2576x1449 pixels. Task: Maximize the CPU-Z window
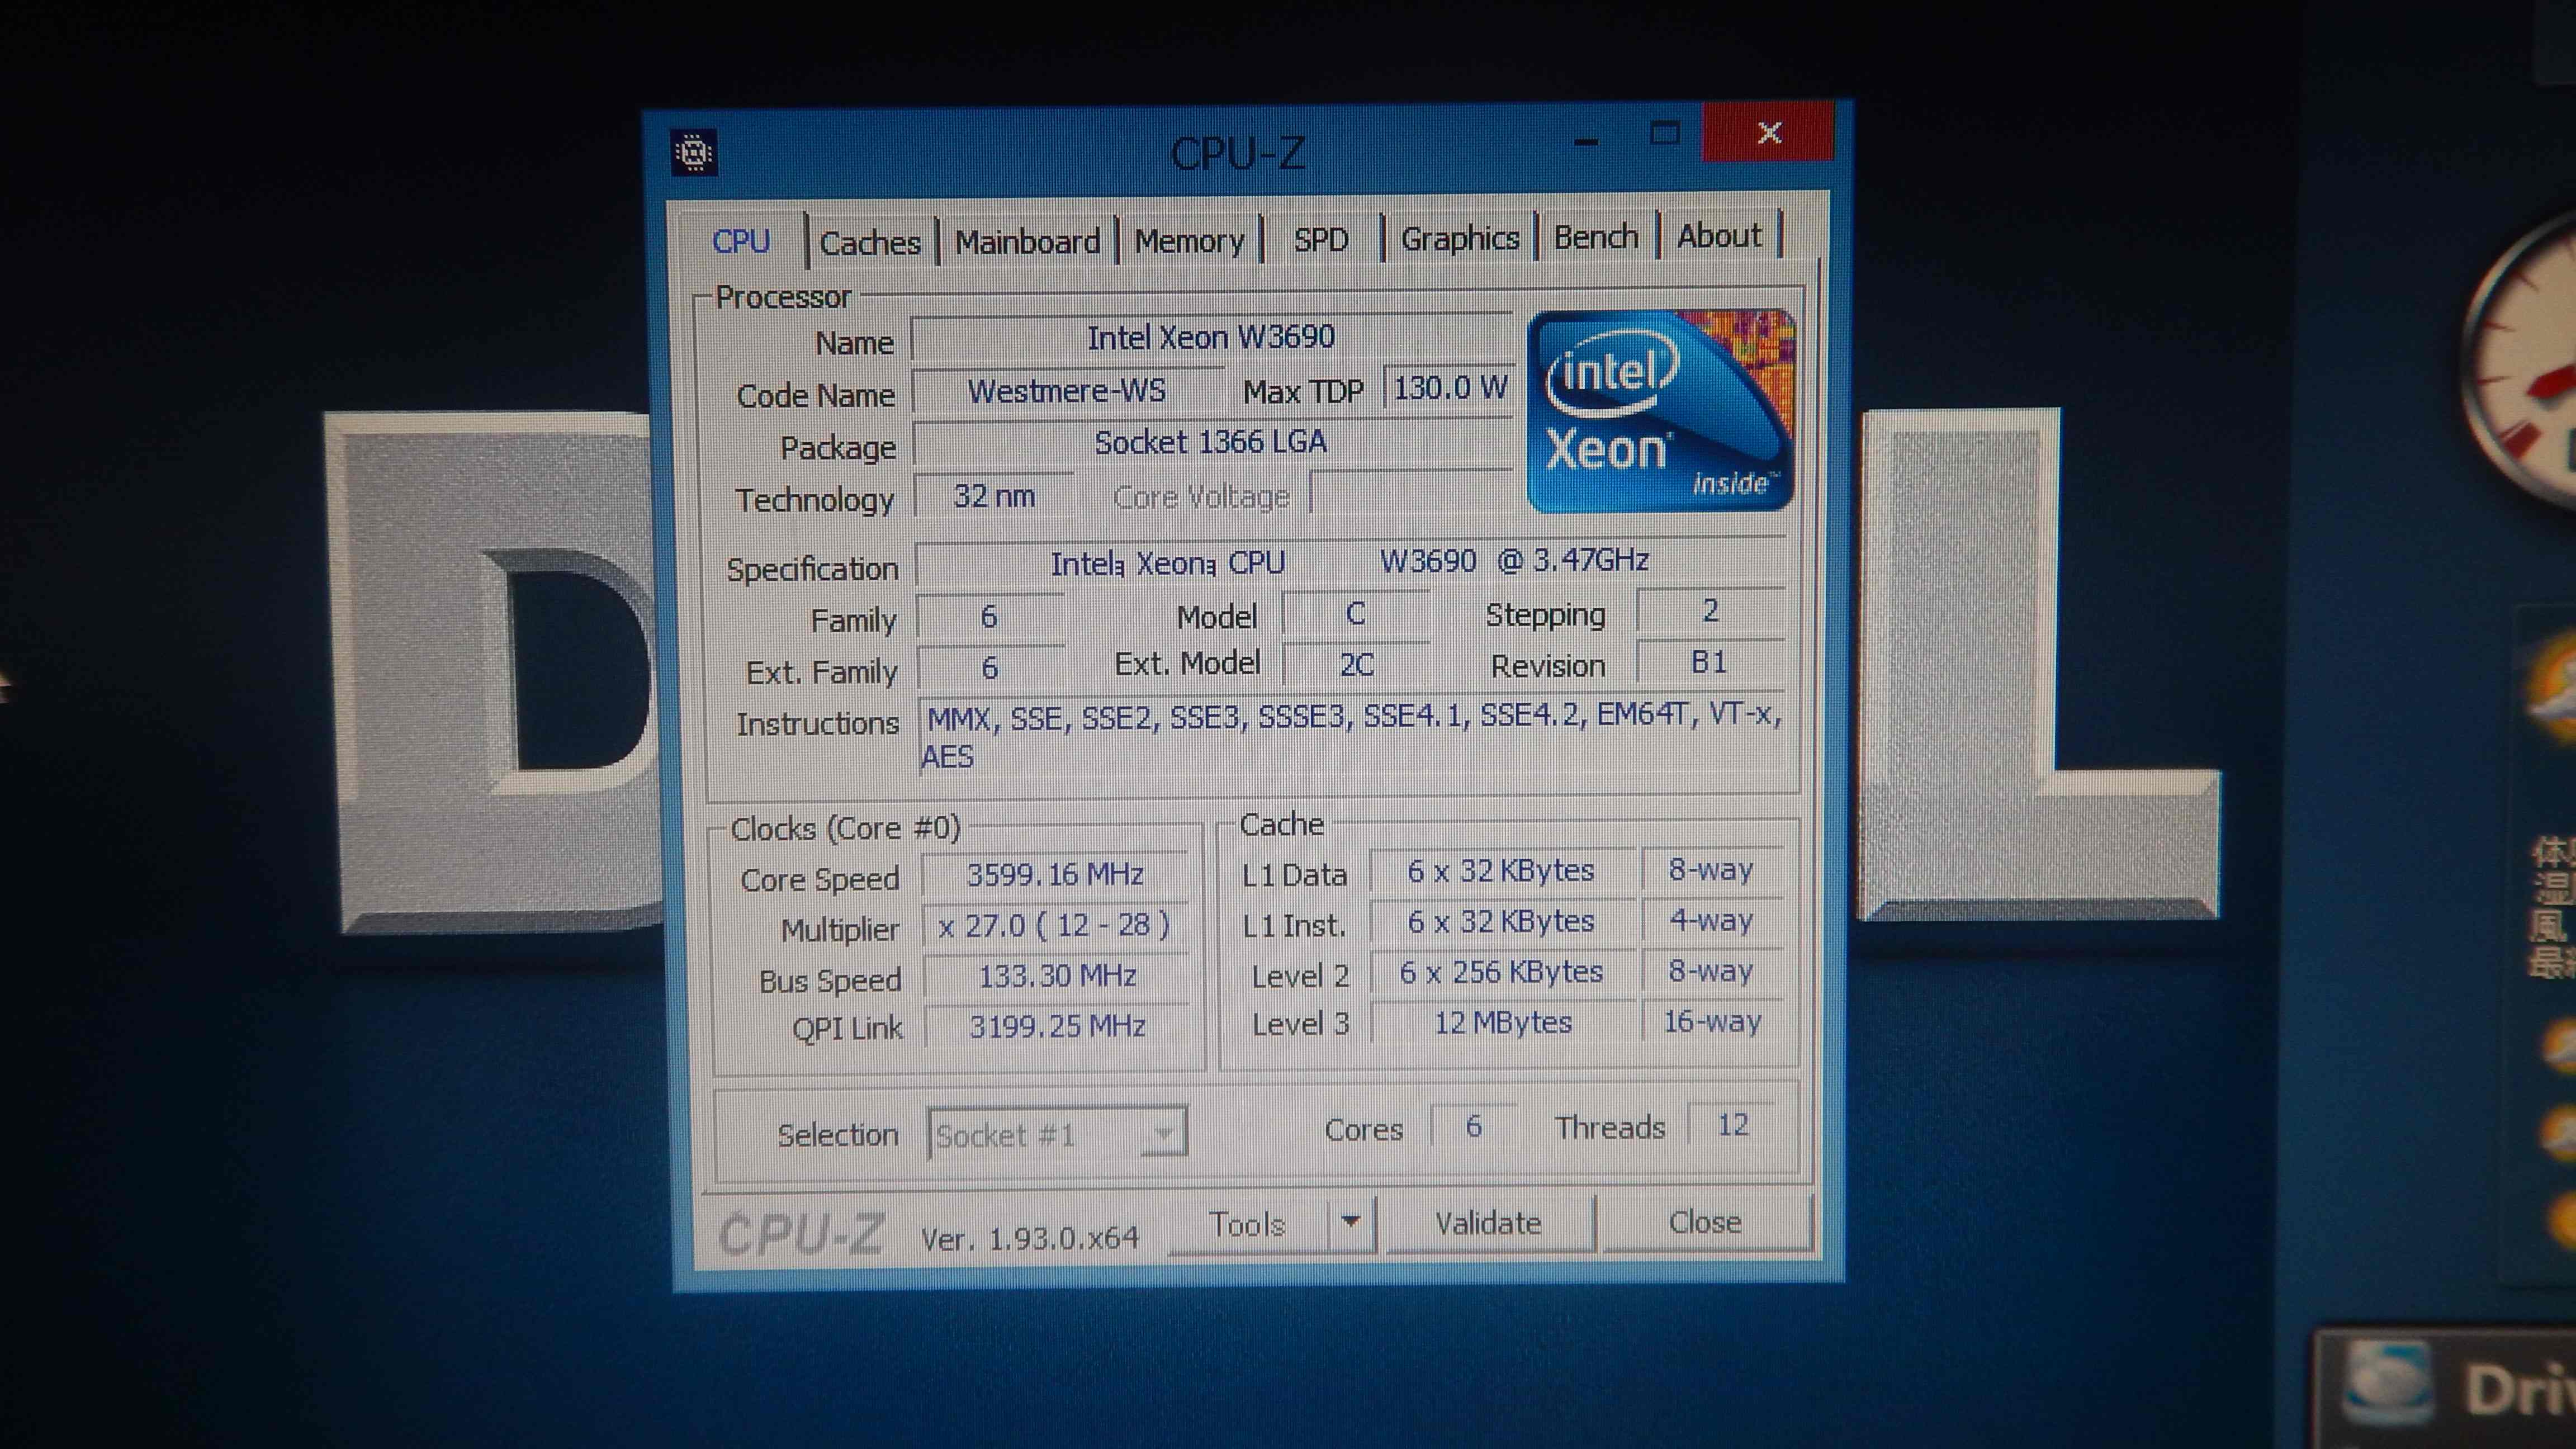[x=1665, y=134]
